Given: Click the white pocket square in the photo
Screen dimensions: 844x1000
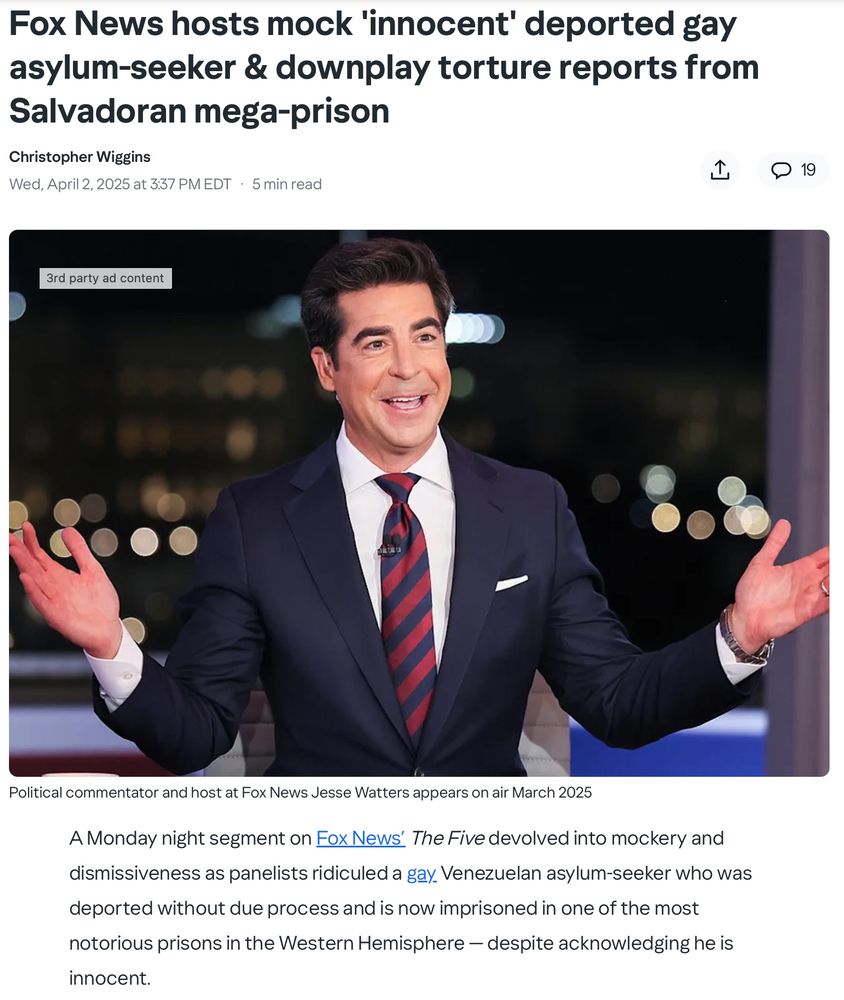Looking at the screenshot, I should click(512, 582).
